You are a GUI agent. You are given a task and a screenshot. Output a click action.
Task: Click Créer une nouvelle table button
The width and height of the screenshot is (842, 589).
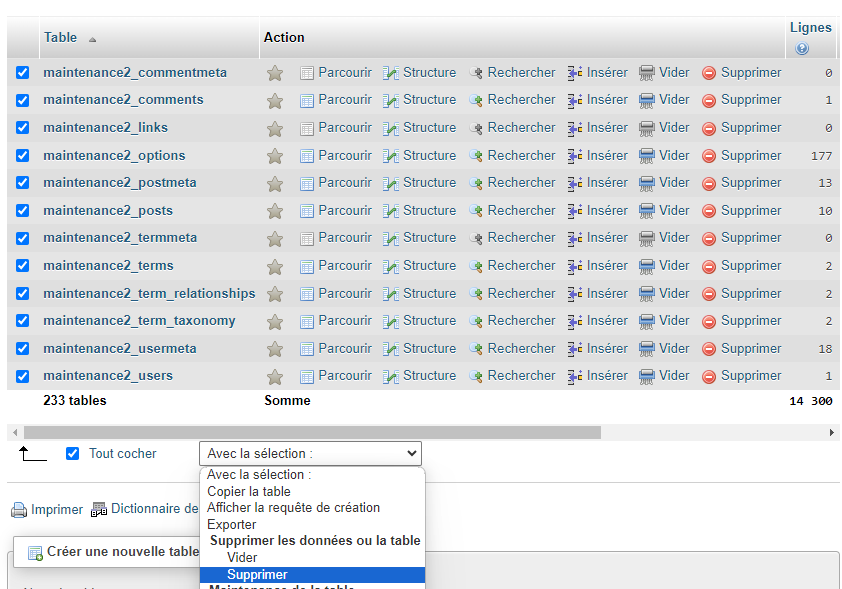click(x=113, y=552)
